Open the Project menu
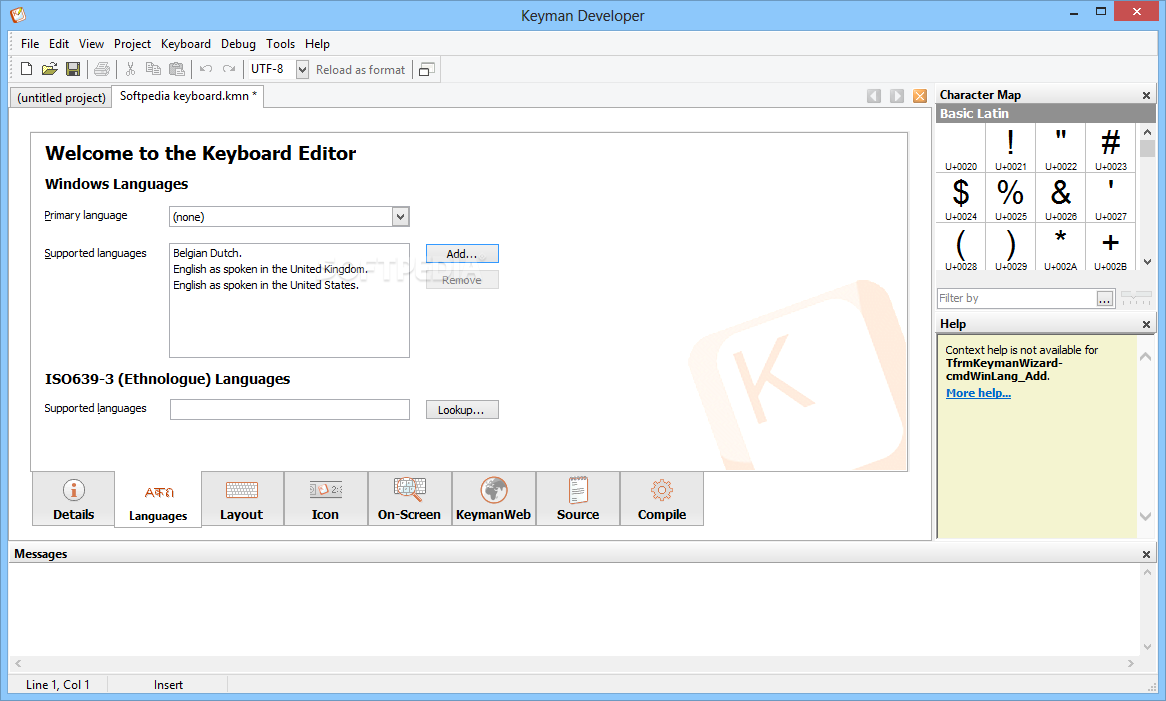The height and width of the screenshot is (701, 1166). (x=132, y=44)
